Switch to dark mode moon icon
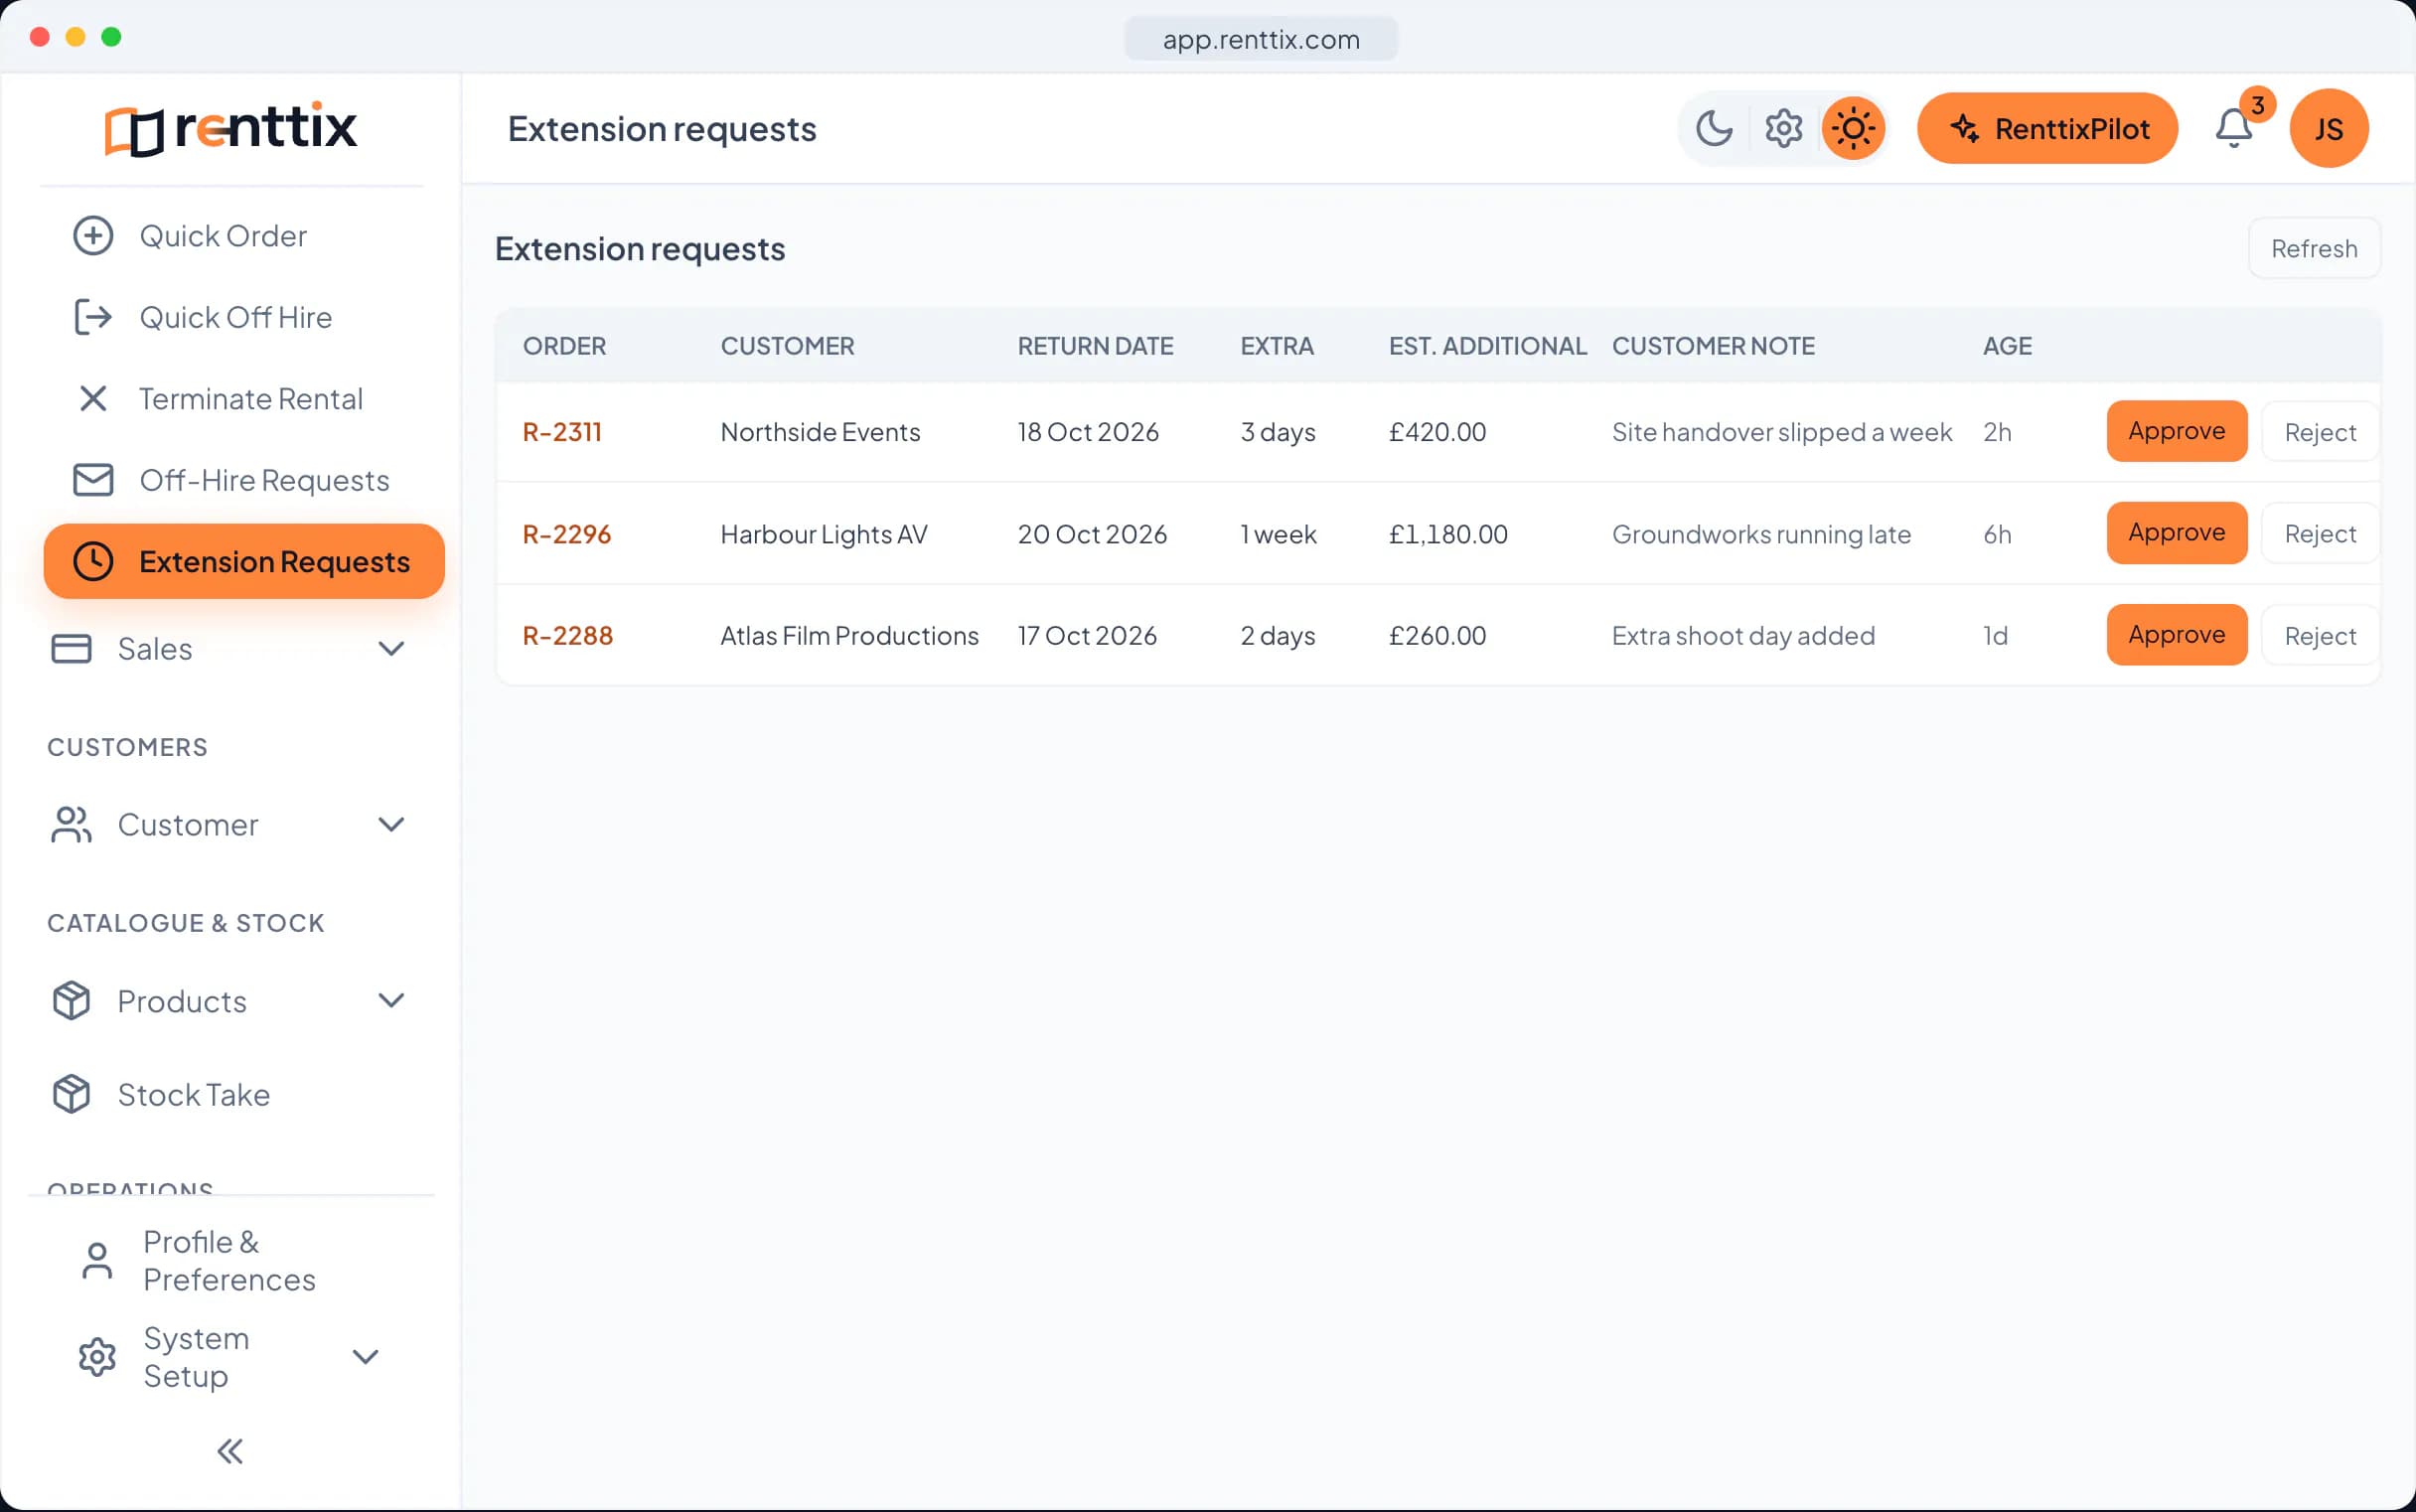Screen dimensions: 2416x1512 [1714, 129]
